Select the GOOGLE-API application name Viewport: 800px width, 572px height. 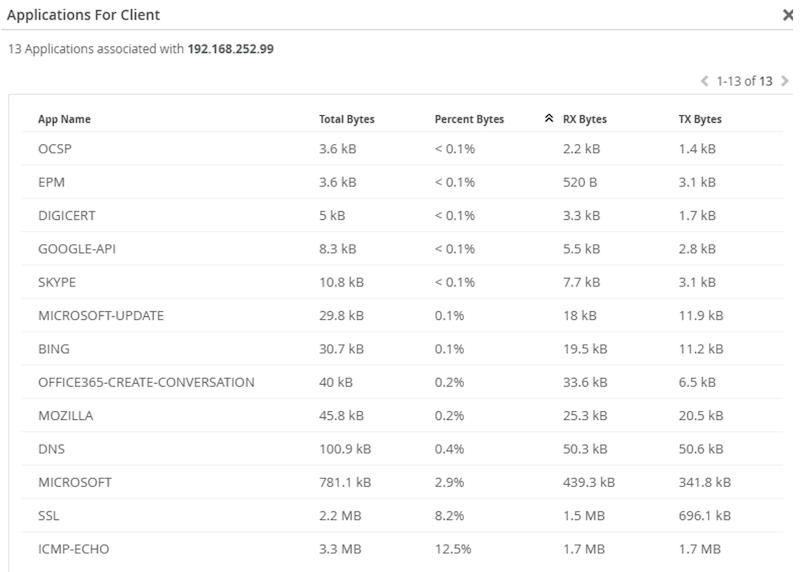pos(77,249)
